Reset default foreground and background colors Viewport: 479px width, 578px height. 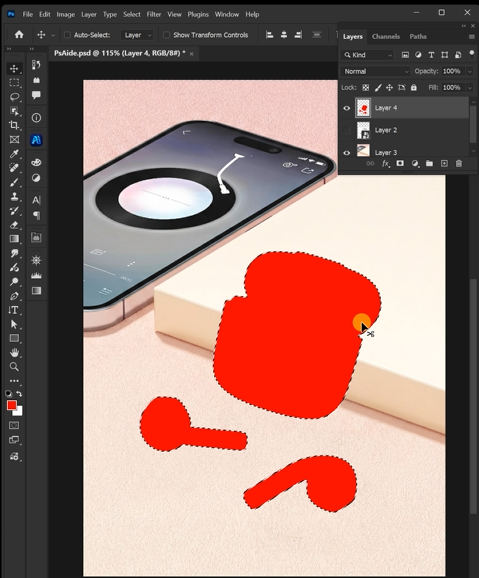click(9, 394)
